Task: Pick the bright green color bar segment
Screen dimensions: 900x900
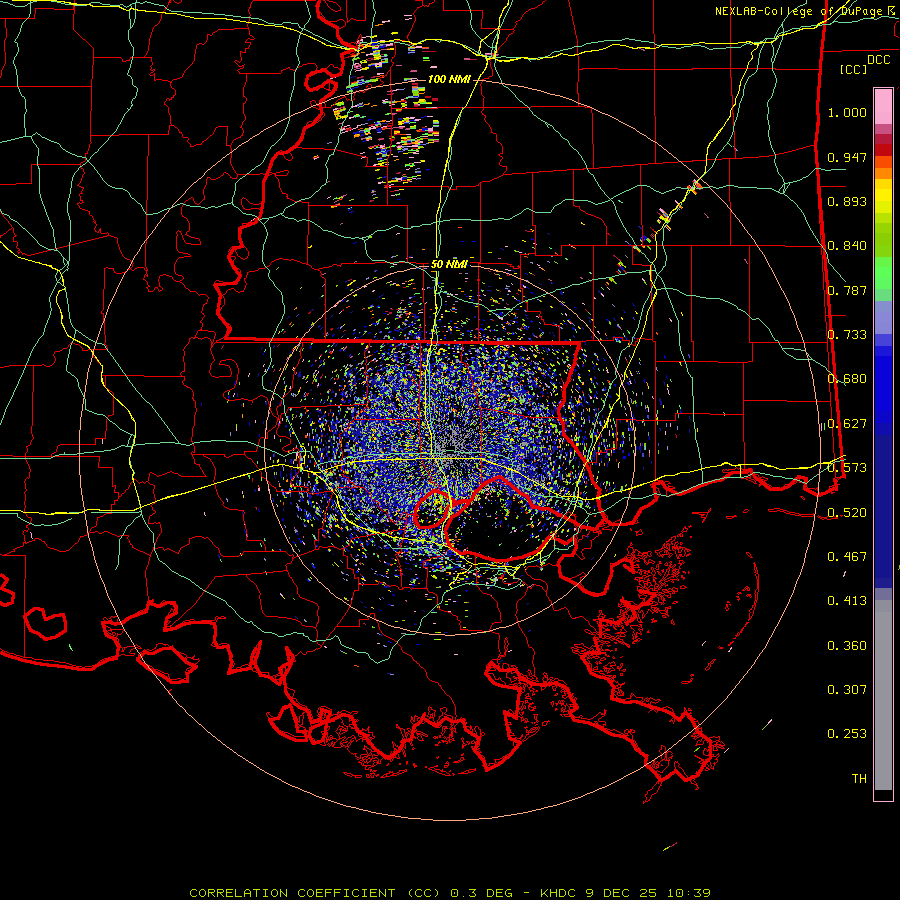Action: click(x=883, y=273)
